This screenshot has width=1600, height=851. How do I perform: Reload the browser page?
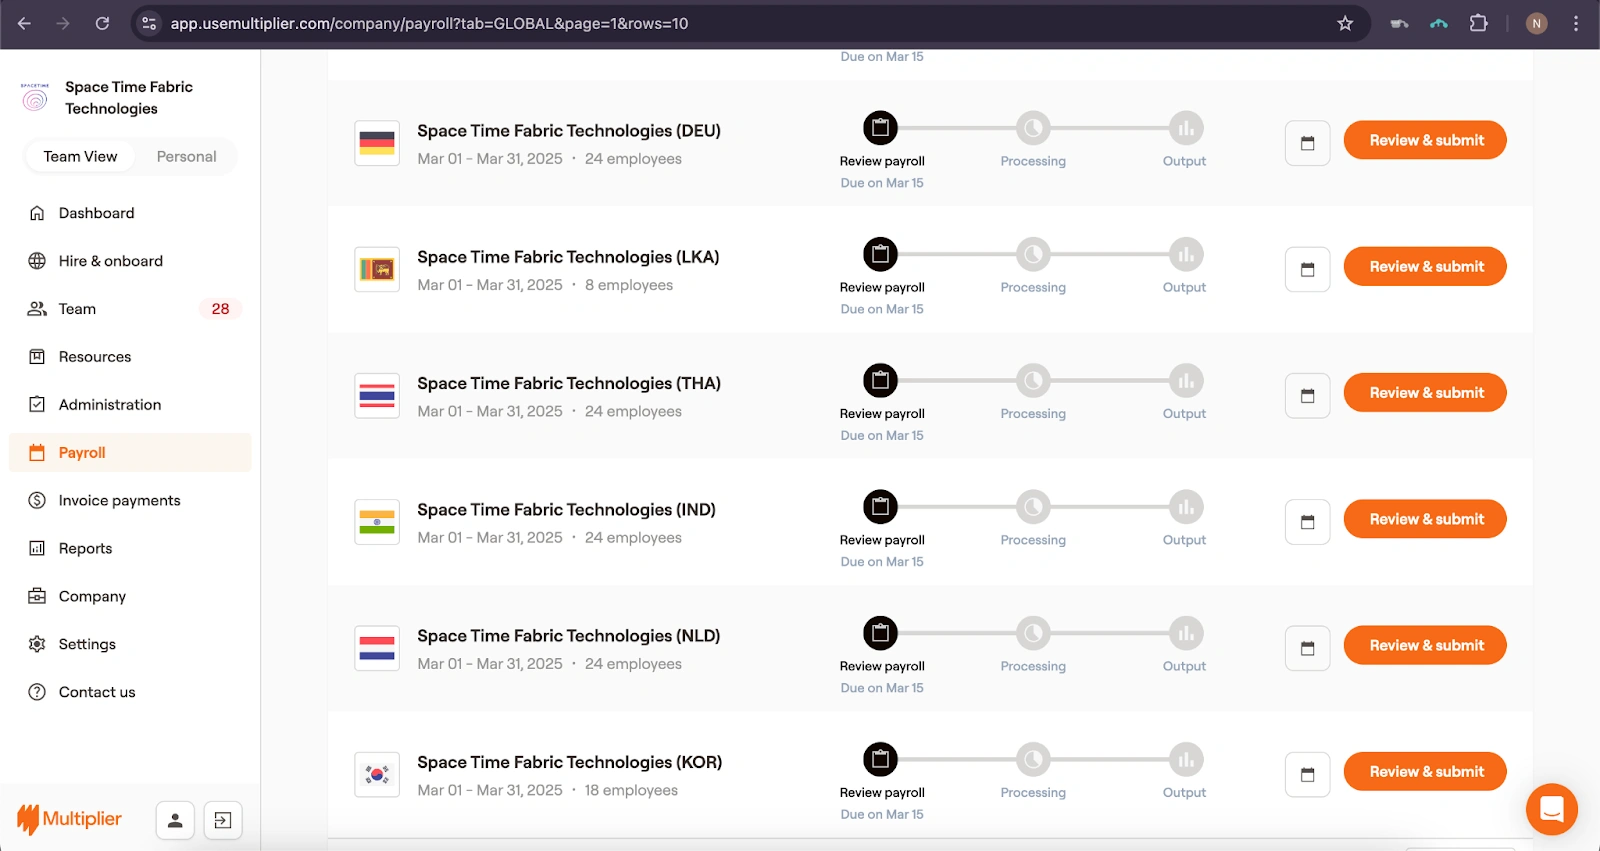click(102, 23)
